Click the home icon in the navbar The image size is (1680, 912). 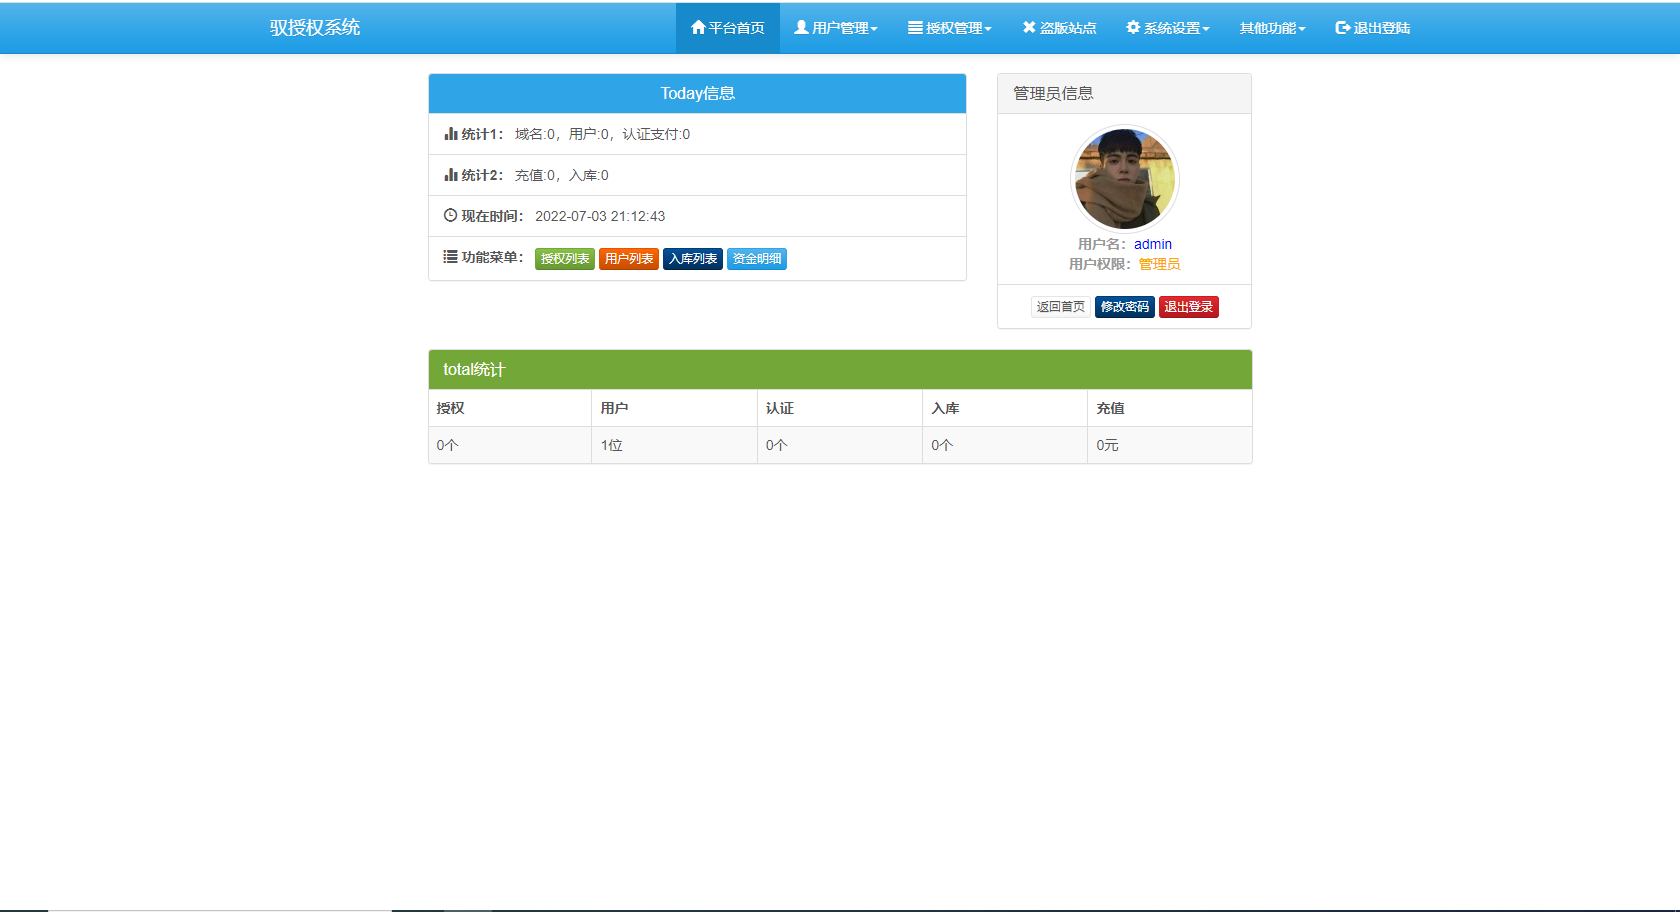[x=698, y=28]
